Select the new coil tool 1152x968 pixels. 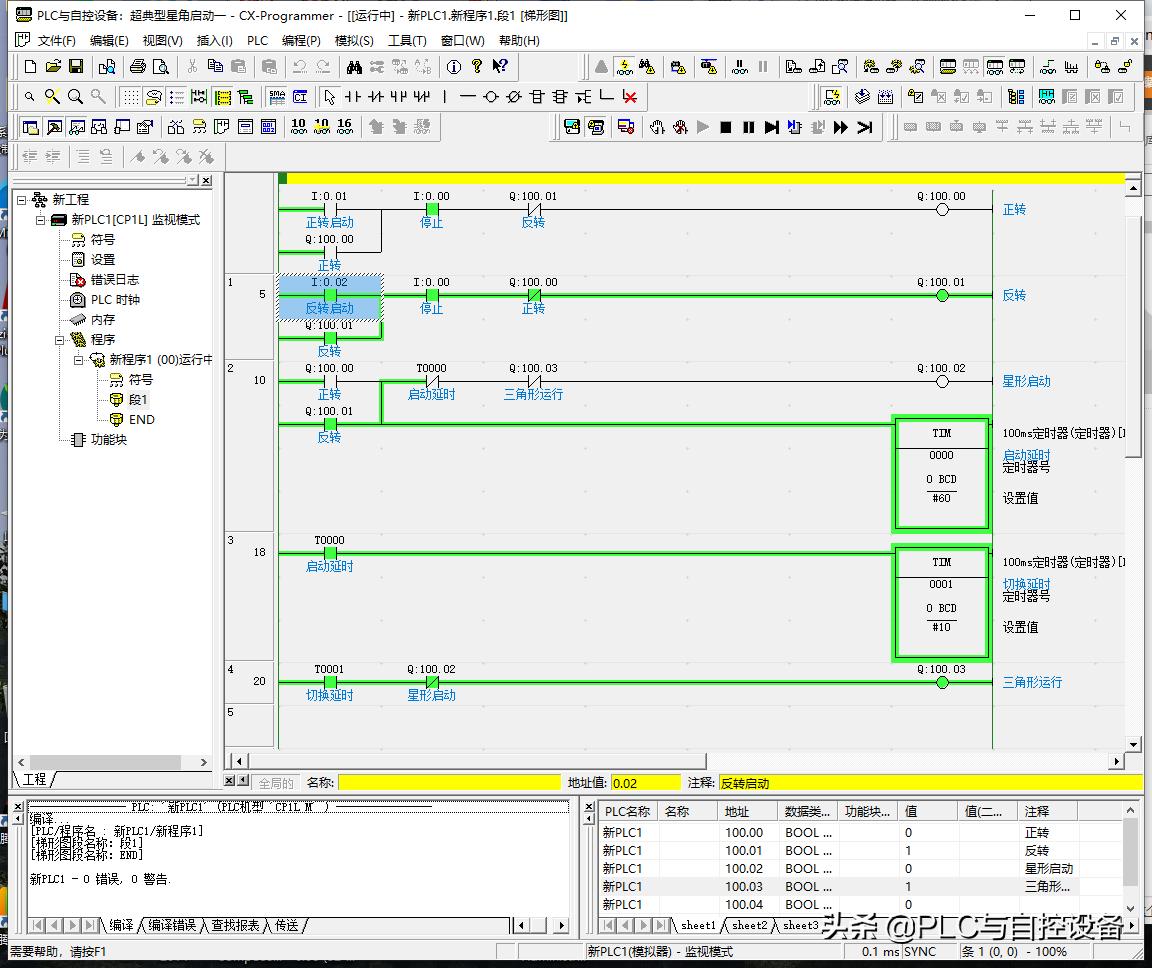point(490,97)
